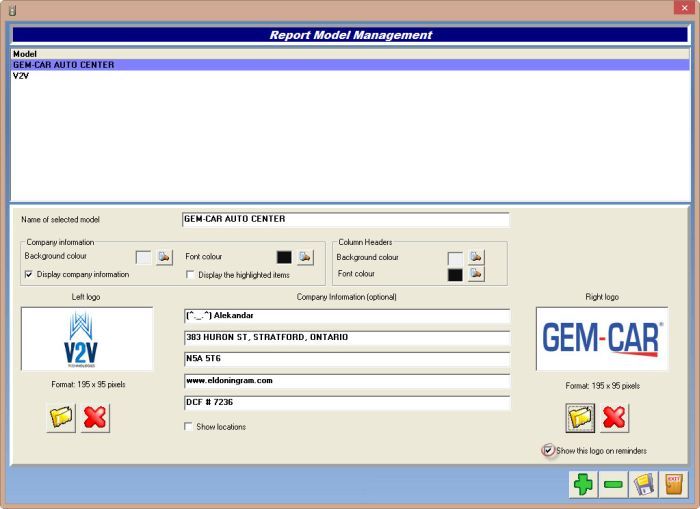Open the title bar application icon
This screenshot has width=700, height=509.
12,10
